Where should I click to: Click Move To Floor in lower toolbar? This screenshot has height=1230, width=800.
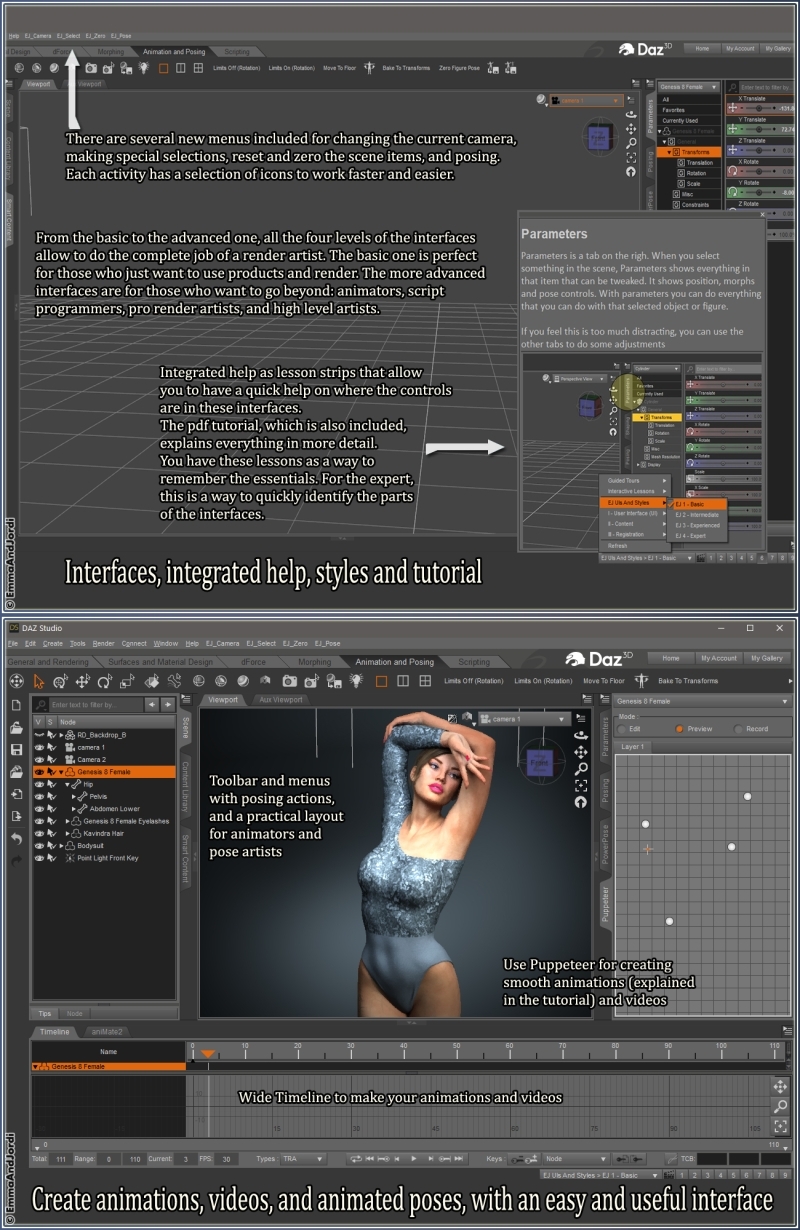pyautogui.click(x=604, y=681)
